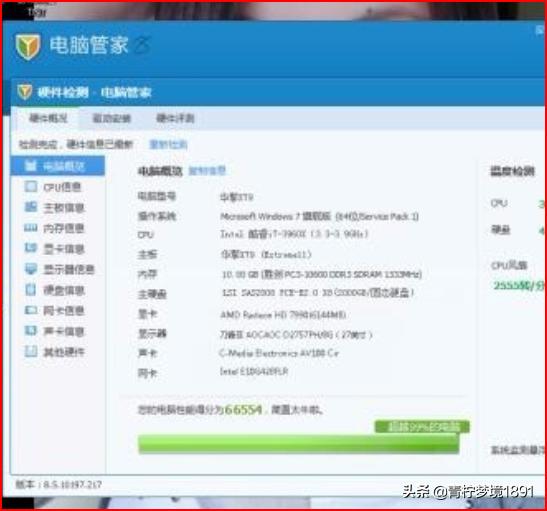Click the pencil icon beside the 电脑管家 title
This screenshot has width=547, height=511.
[142, 45]
